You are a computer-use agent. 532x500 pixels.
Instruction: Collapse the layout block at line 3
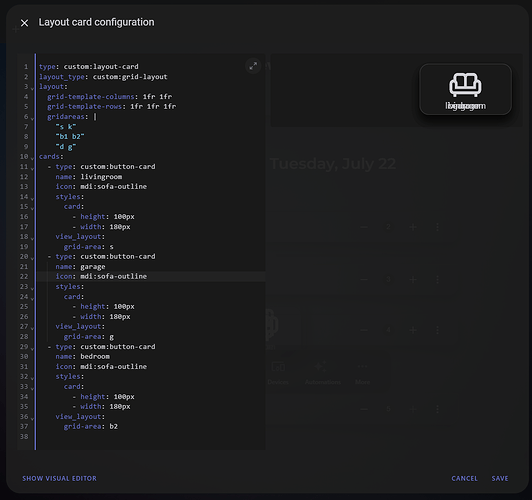[x=33, y=88]
